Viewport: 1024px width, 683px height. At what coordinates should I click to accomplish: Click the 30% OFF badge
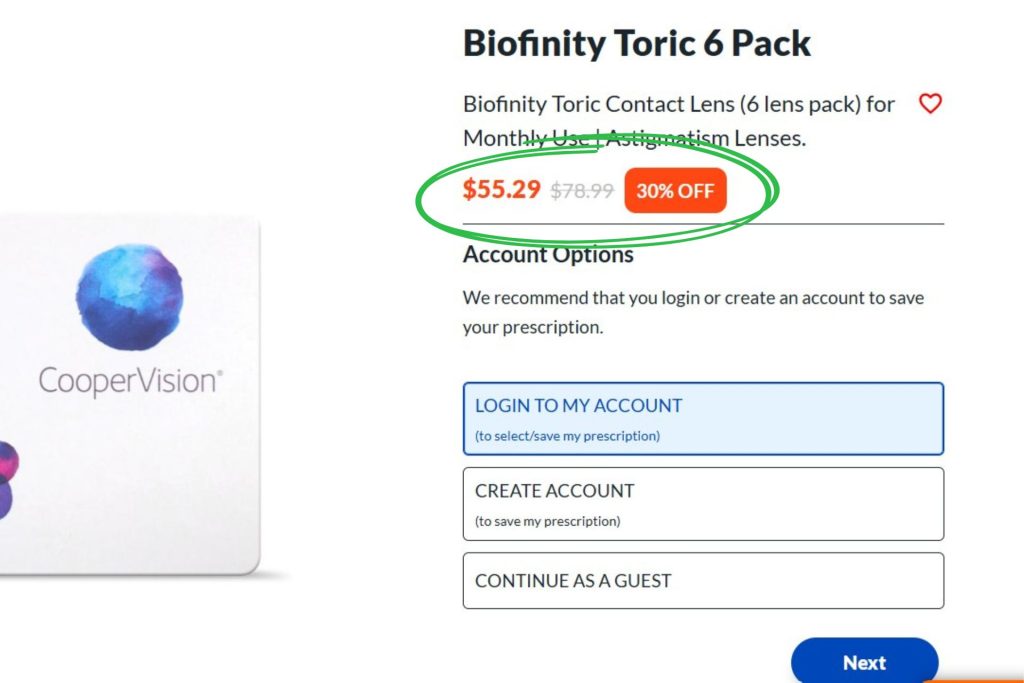[675, 190]
